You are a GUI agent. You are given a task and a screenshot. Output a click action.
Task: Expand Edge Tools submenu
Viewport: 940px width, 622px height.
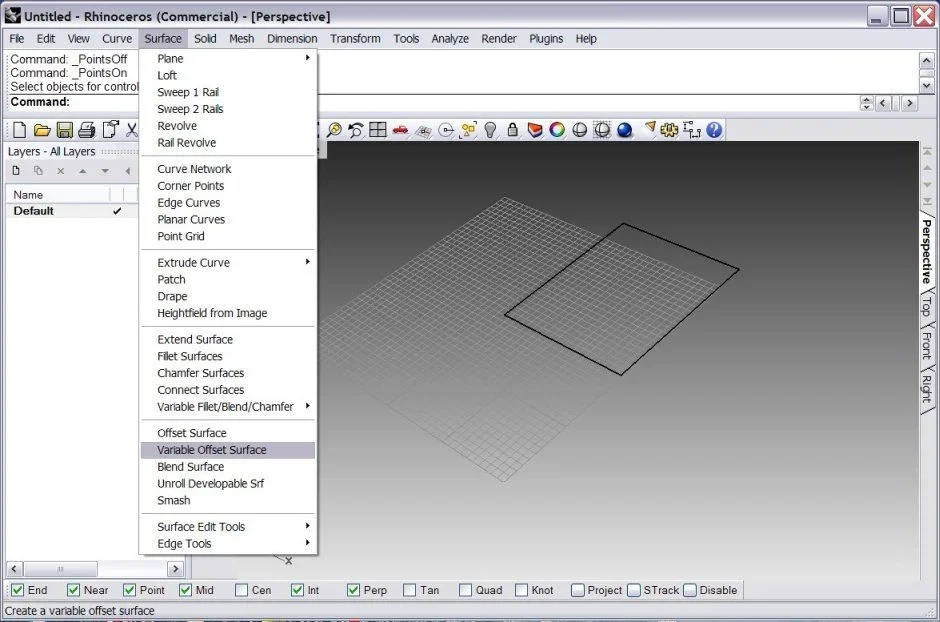point(228,544)
